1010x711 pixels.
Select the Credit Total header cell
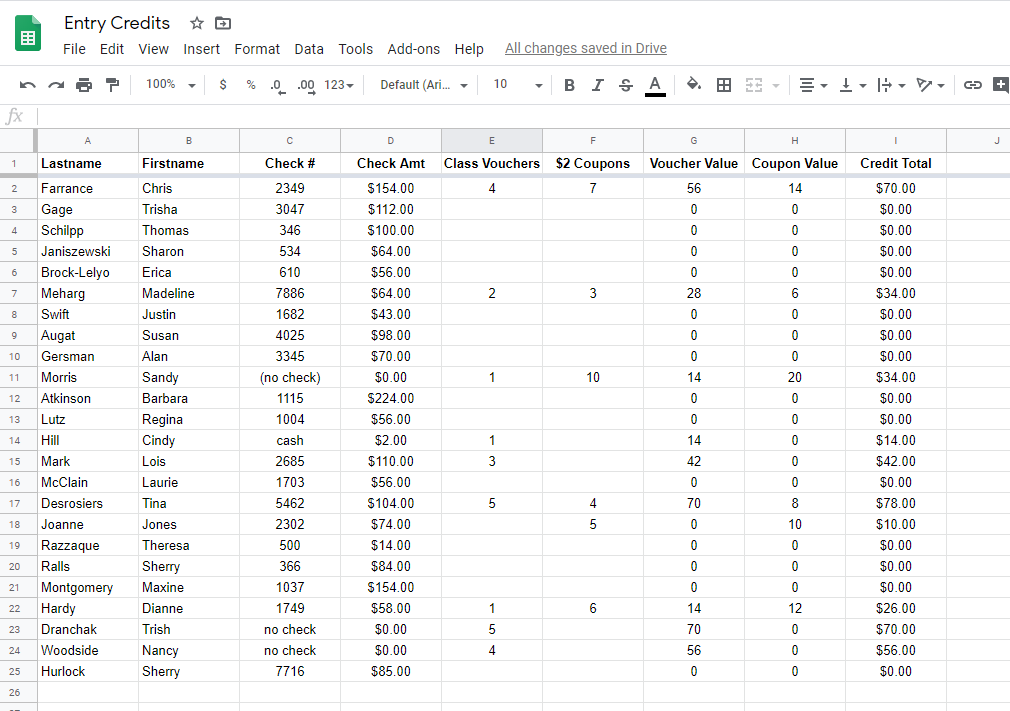[895, 163]
